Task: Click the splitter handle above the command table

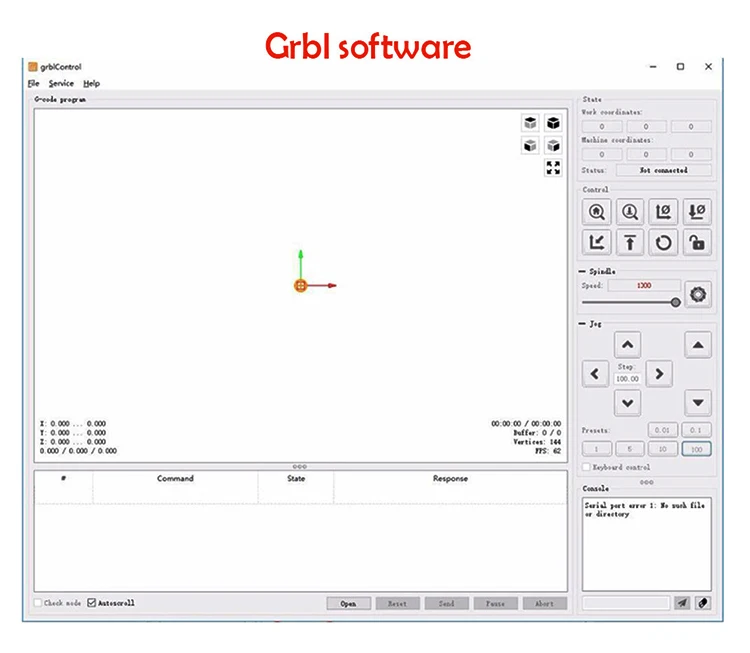Action: click(x=299, y=466)
